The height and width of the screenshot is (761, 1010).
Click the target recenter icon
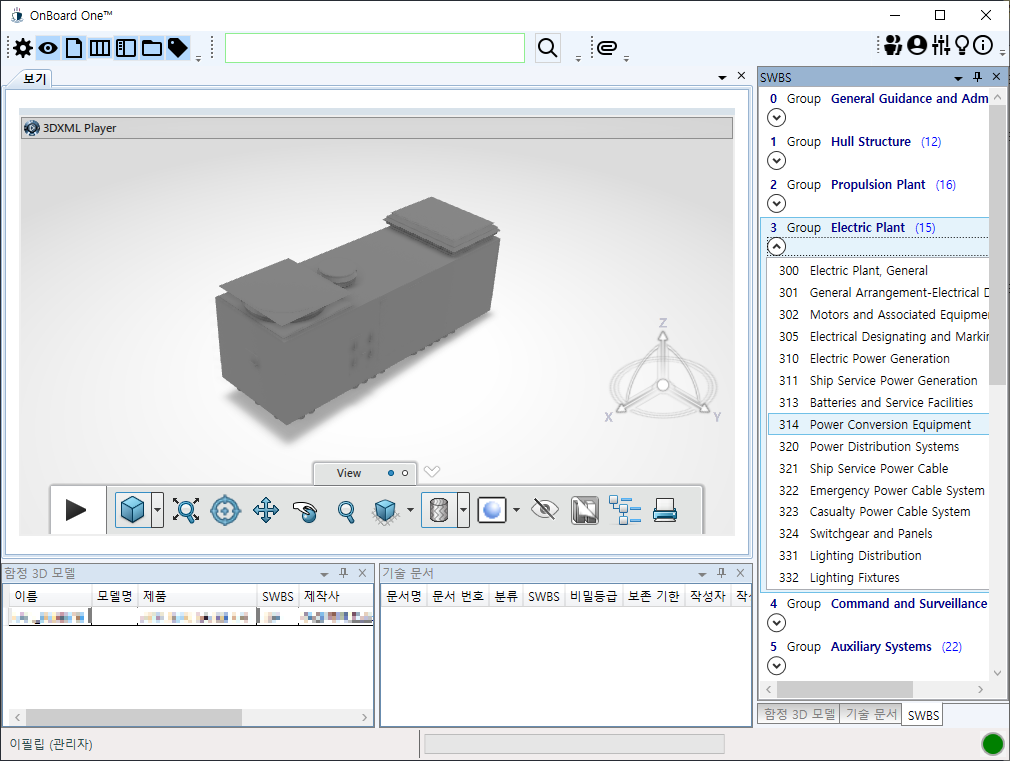[x=225, y=510]
